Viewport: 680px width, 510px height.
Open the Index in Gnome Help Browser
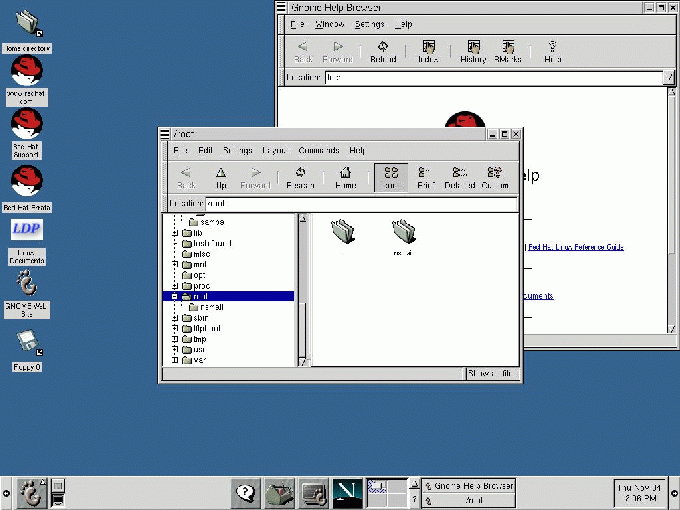(428, 51)
